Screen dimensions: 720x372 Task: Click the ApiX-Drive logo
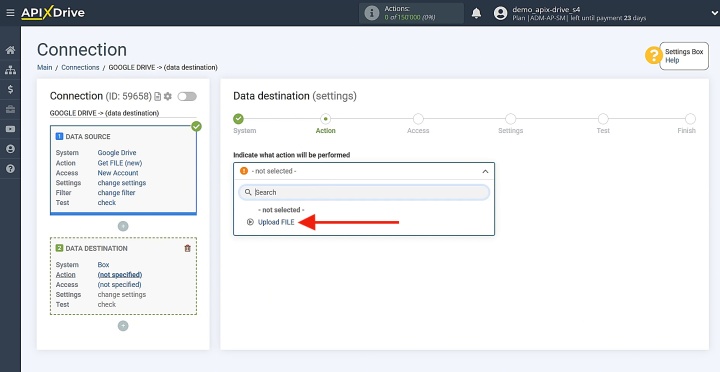pyautogui.click(x=53, y=13)
